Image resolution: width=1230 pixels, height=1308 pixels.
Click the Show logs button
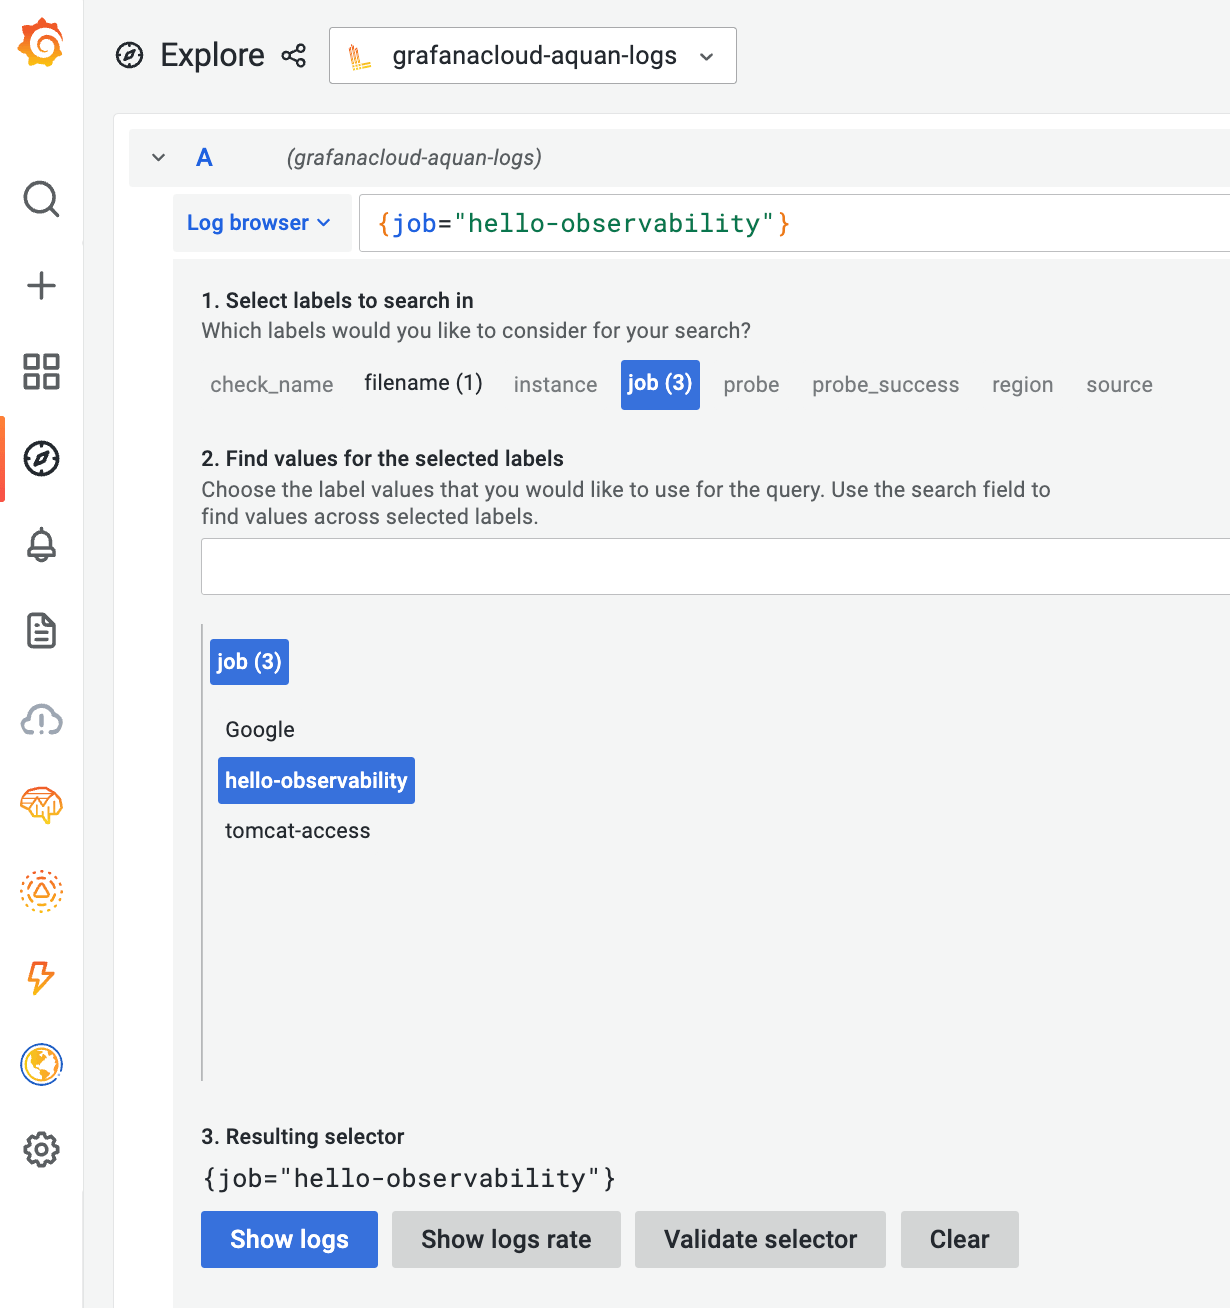[289, 1239]
